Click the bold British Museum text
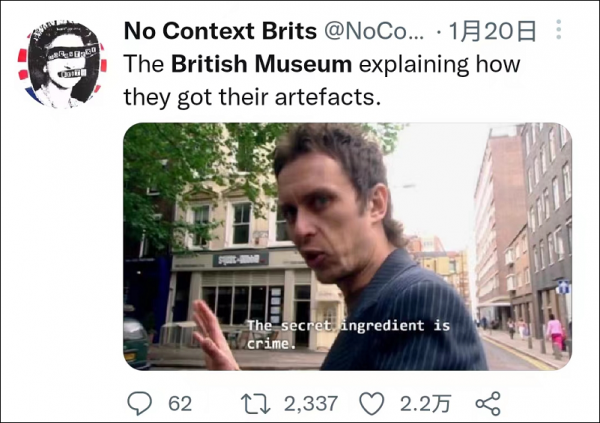Screen dimensions: 600x423 261,64
